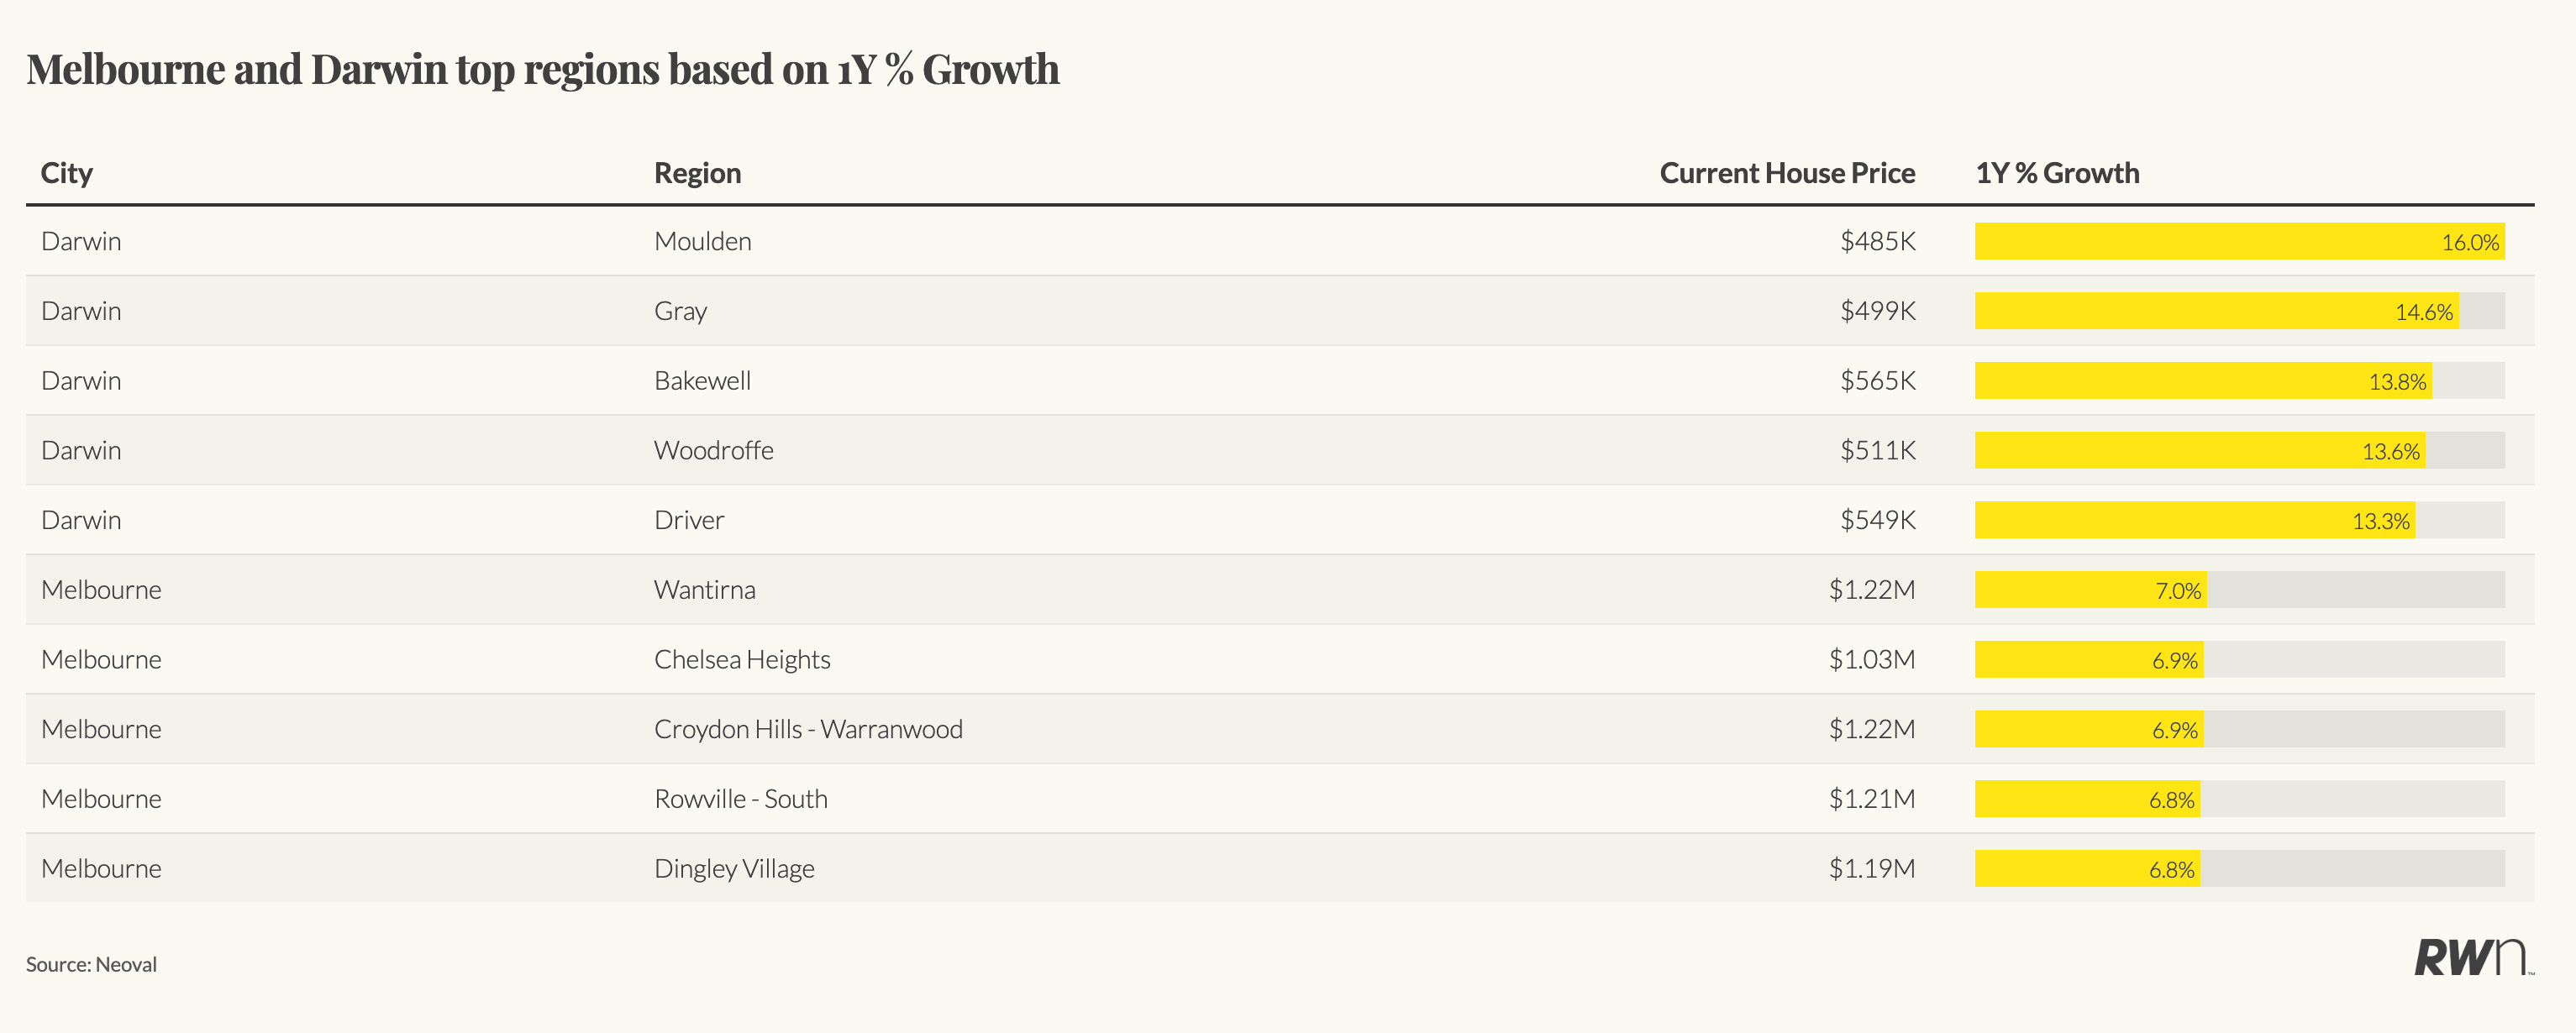Screen dimensions: 2576x1033
Task: Select the Rowville - South region cell
Action: (x=740, y=799)
